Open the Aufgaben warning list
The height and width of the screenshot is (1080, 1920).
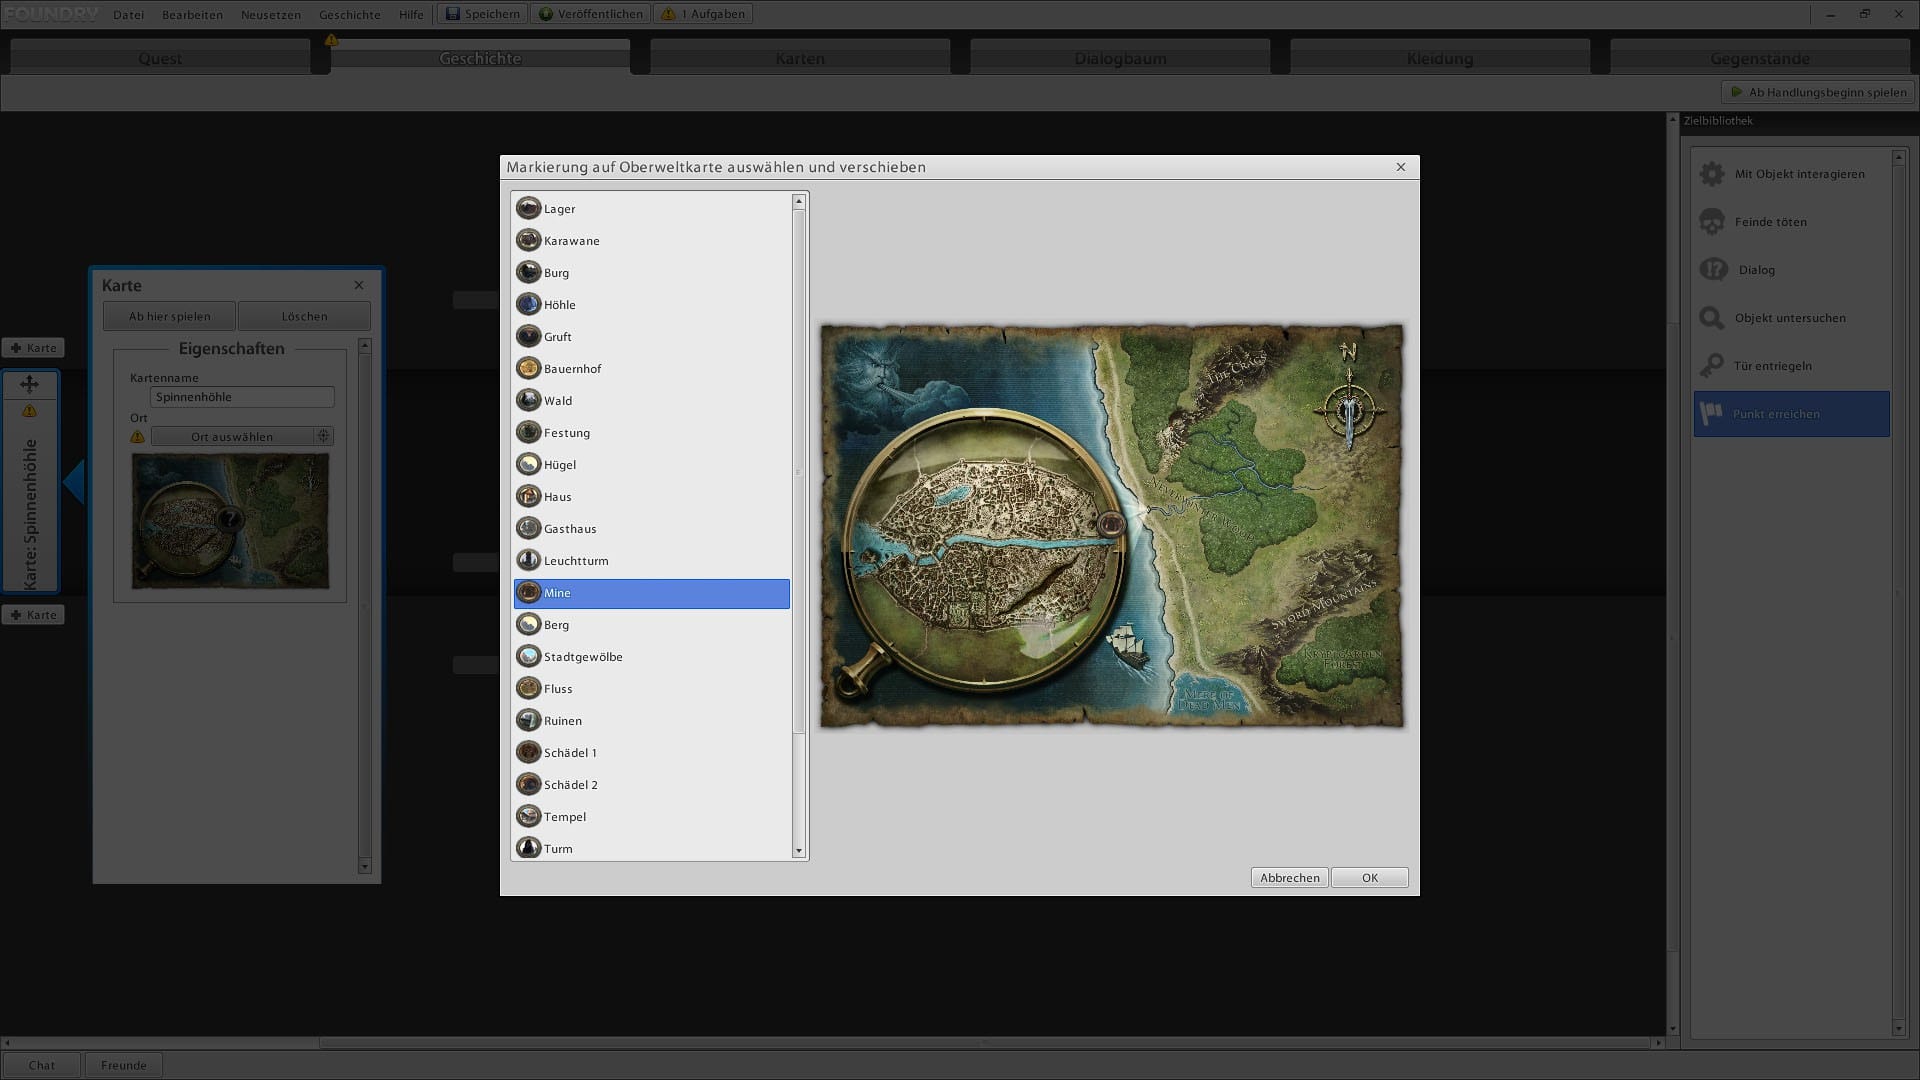[704, 14]
